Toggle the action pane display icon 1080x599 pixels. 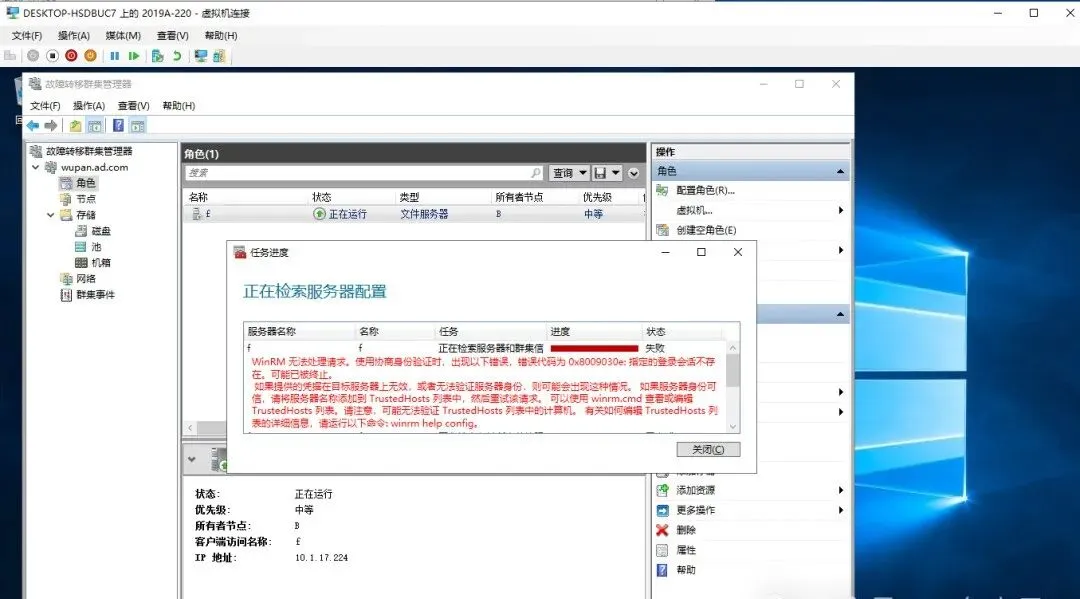pos(137,125)
